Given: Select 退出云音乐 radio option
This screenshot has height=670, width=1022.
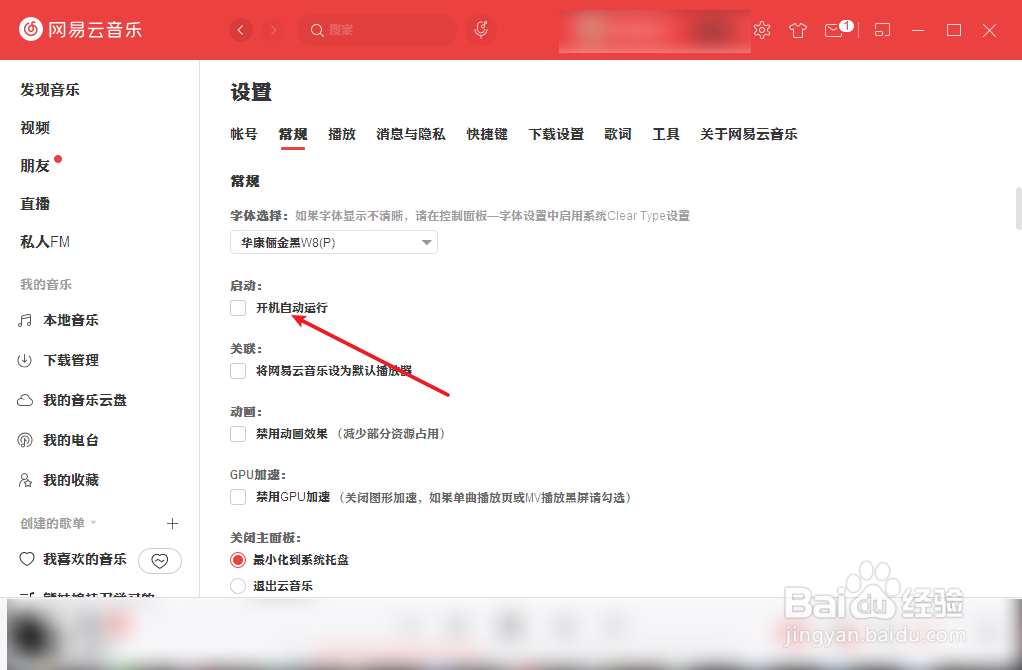Looking at the screenshot, I should [237, 585].
